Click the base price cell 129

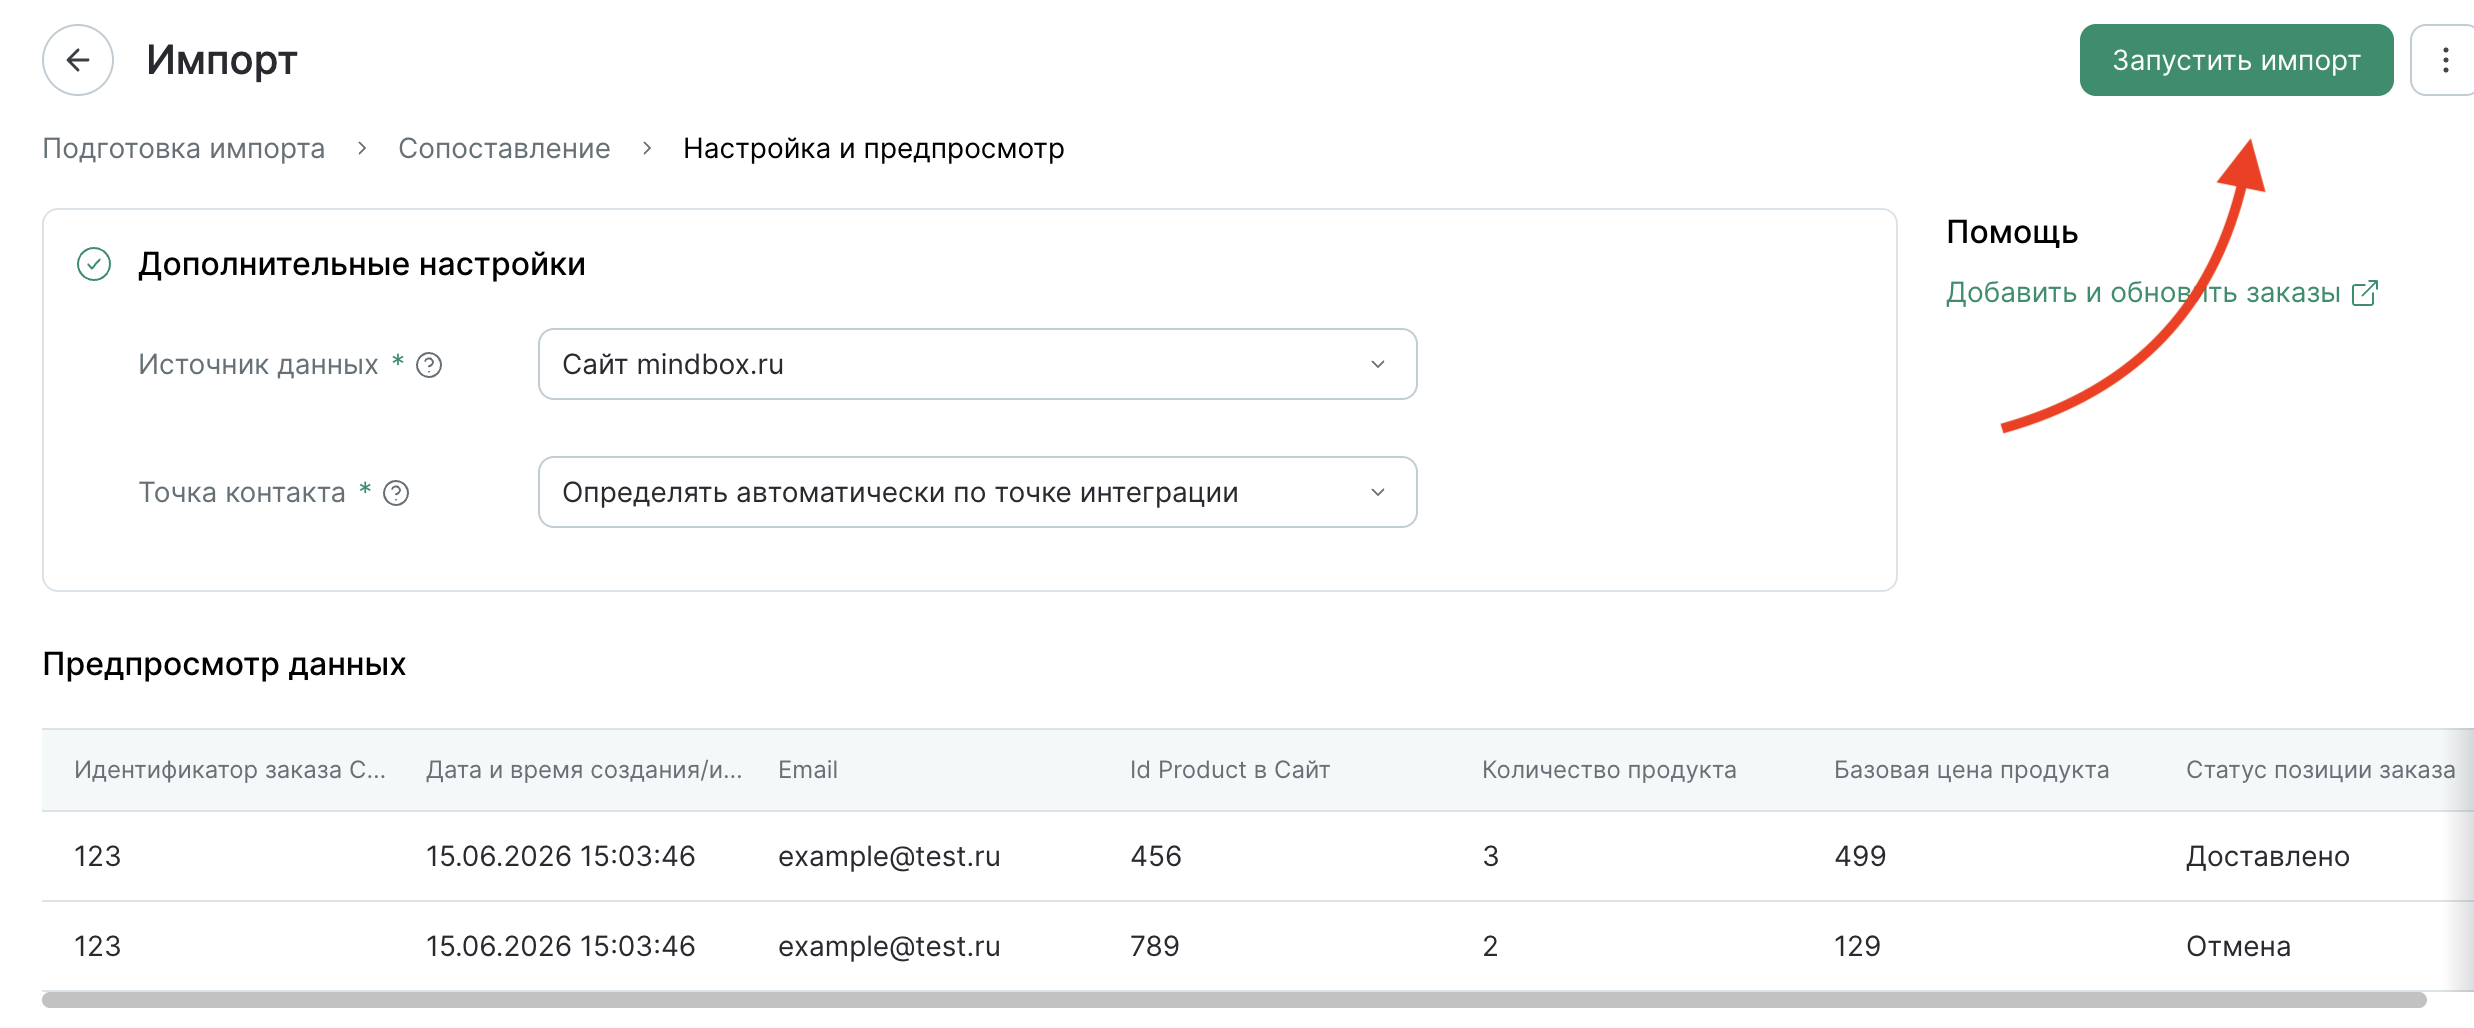(1857, 946)
